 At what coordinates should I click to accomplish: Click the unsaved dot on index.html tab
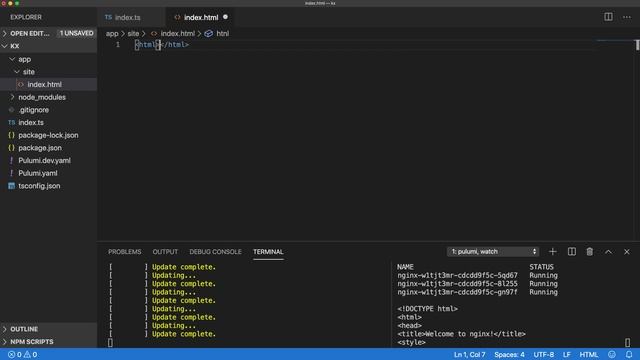225,17
